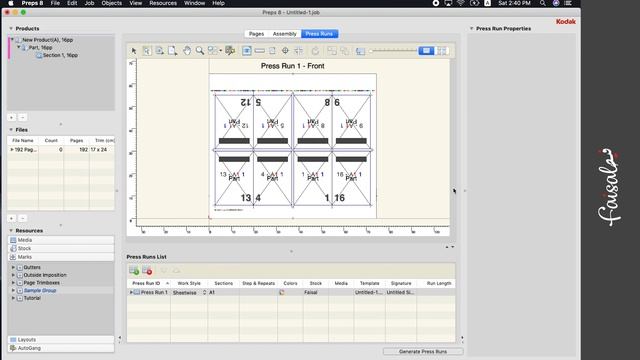Collapse the Products panel
This screenshot has height=360, width=640.
coord(11,29)
